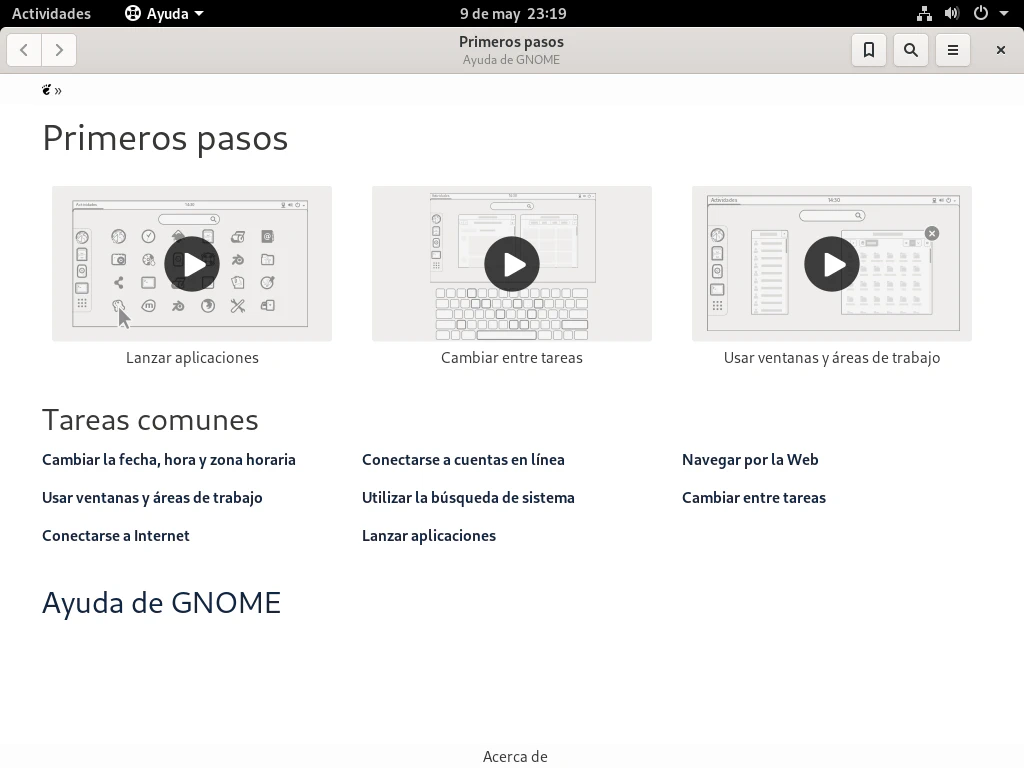This screenshot has width=1024, height=768.
Task: Click the volume speaker icon in top bar
Action: [952, 14]
